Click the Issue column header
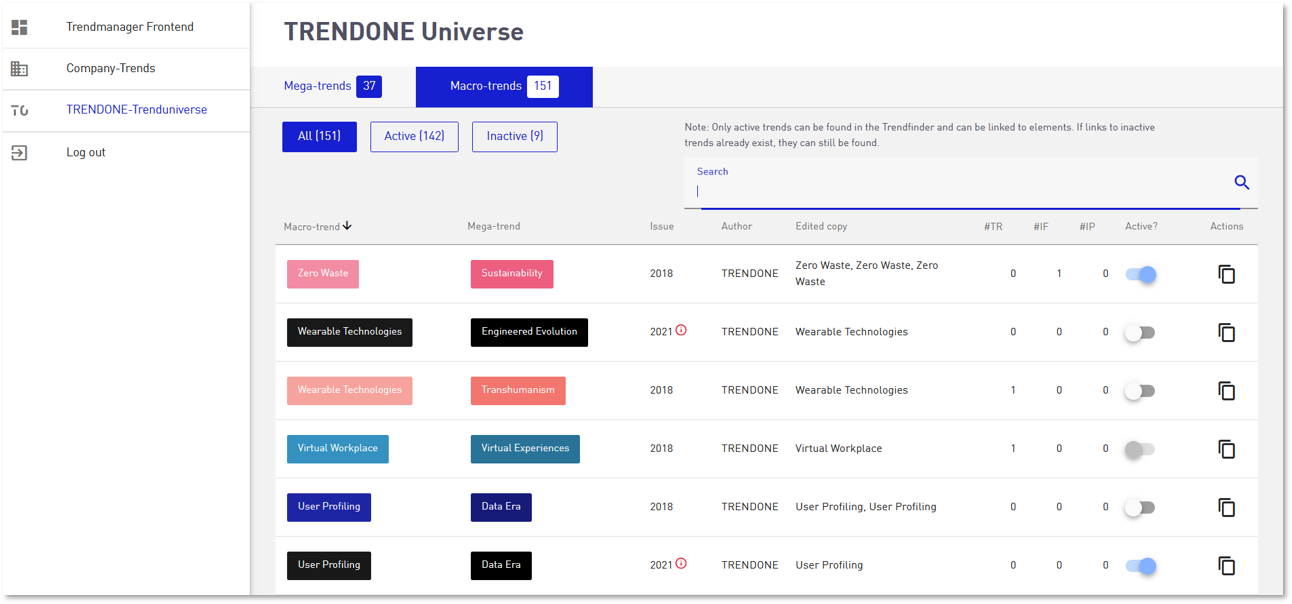 [662, 227]
